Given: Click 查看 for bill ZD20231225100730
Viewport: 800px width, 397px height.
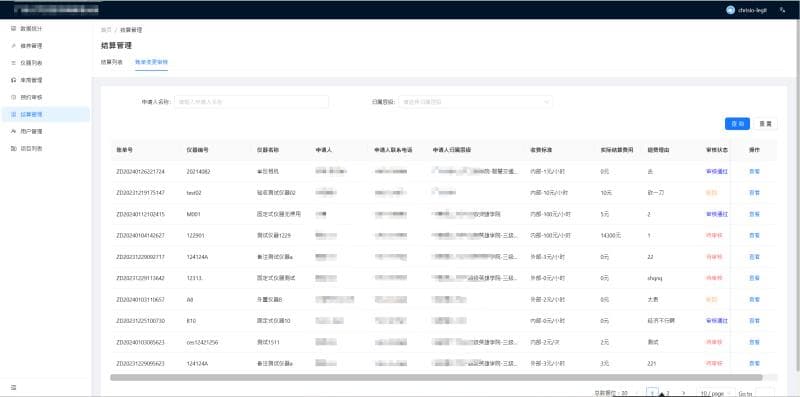Looking at the screenshot, I should point(754,321).
